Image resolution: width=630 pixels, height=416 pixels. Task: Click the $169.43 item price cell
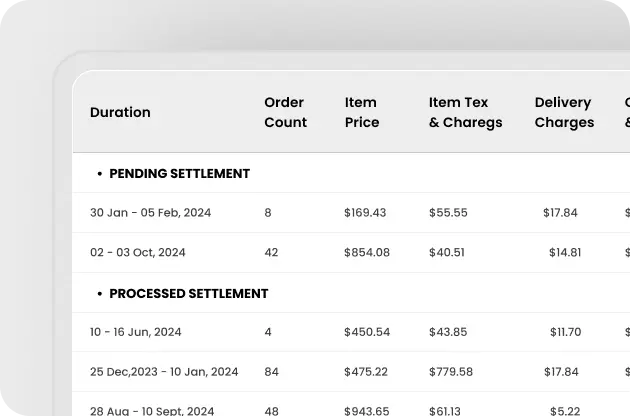coord(365,213)
